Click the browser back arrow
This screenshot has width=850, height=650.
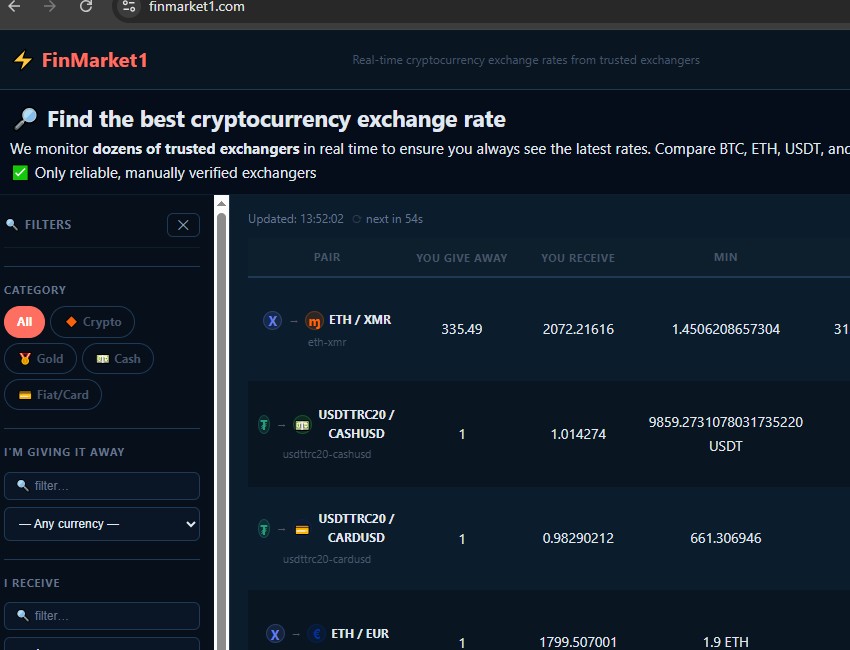click(x=13, y=6)
